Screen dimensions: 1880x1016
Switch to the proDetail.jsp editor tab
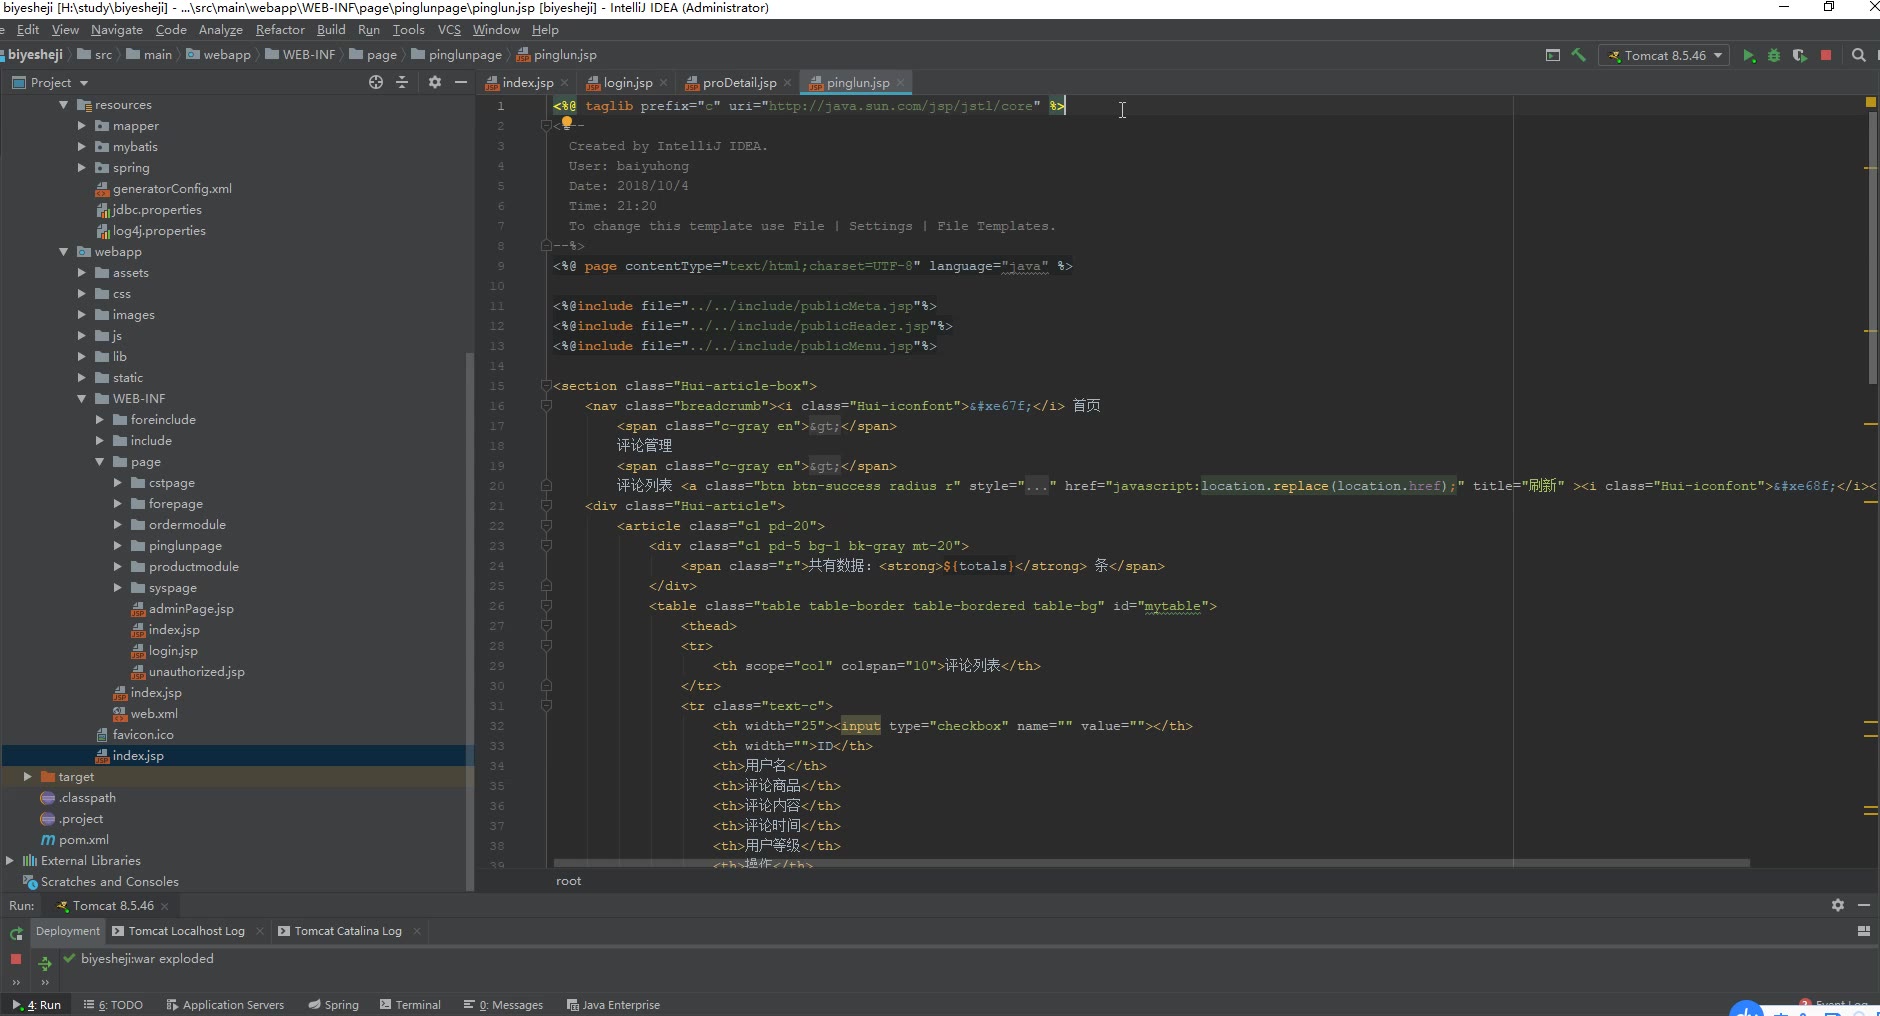click(x=739, y=83)
